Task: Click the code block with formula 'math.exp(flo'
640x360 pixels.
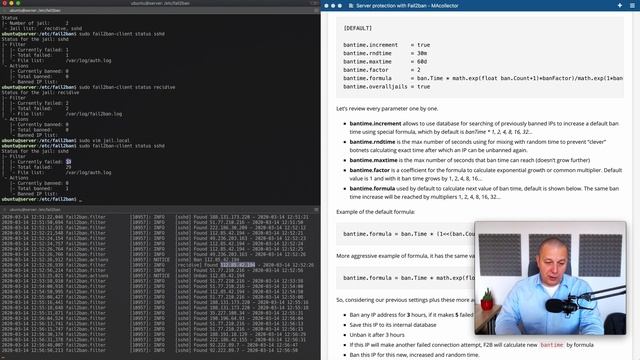Action: 405,278
